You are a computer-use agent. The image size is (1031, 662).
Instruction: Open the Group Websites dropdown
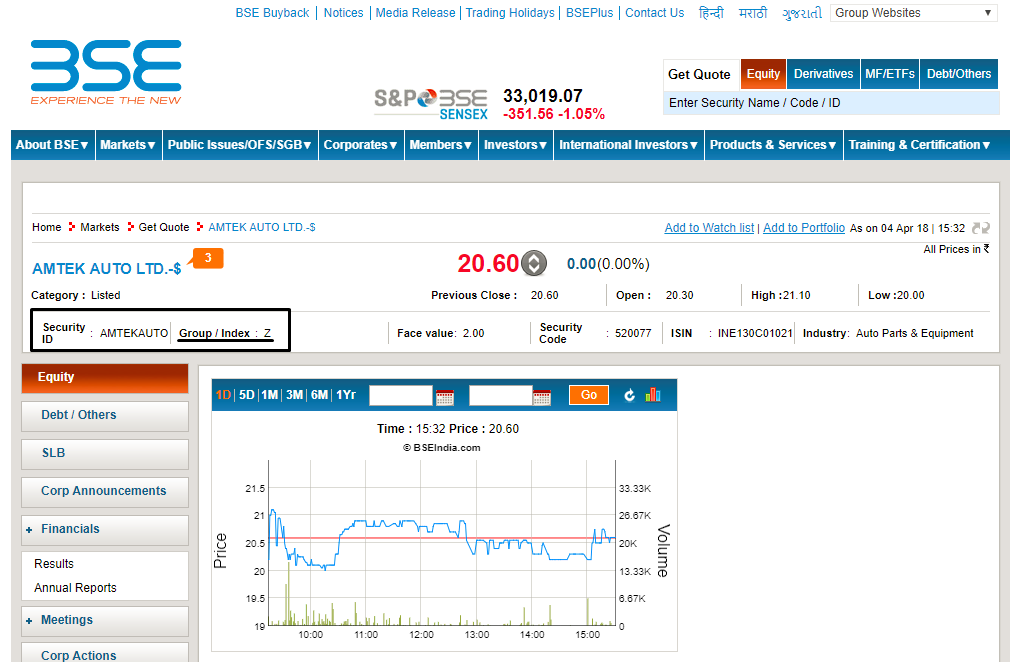click(x=913, y=13)
